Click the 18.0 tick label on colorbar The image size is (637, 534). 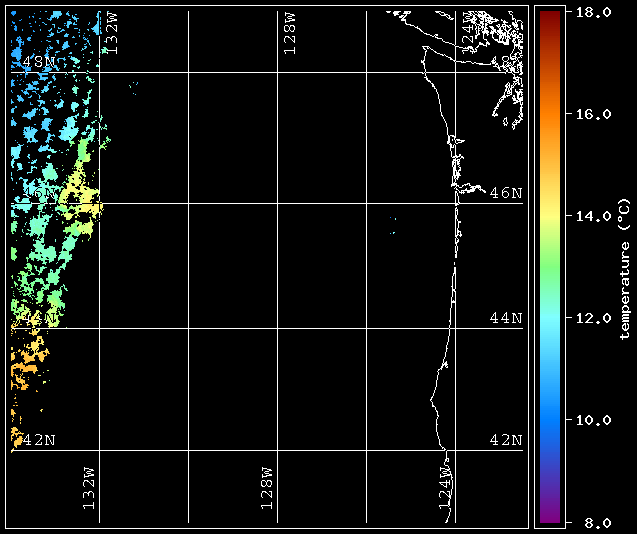(592, 12)
